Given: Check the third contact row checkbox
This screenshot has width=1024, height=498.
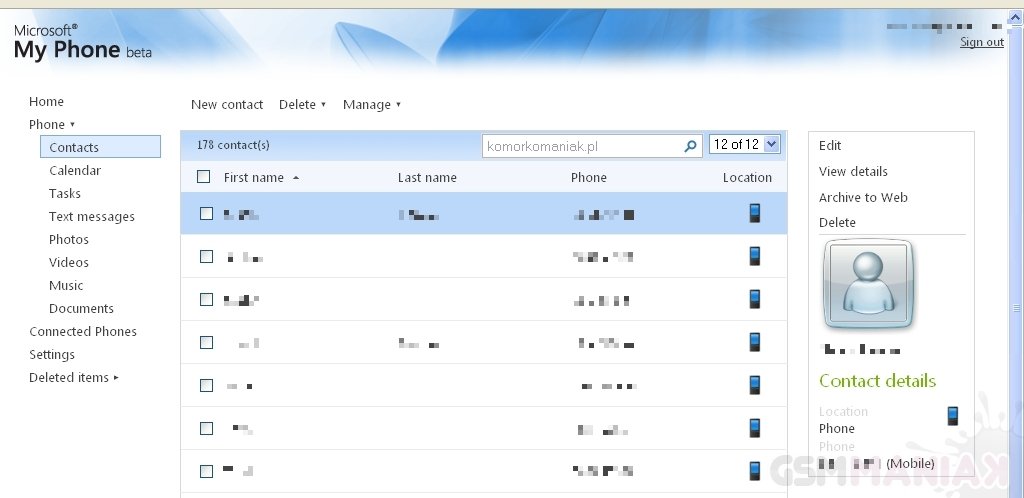Looking at the screenshot, I should point(206,300).
